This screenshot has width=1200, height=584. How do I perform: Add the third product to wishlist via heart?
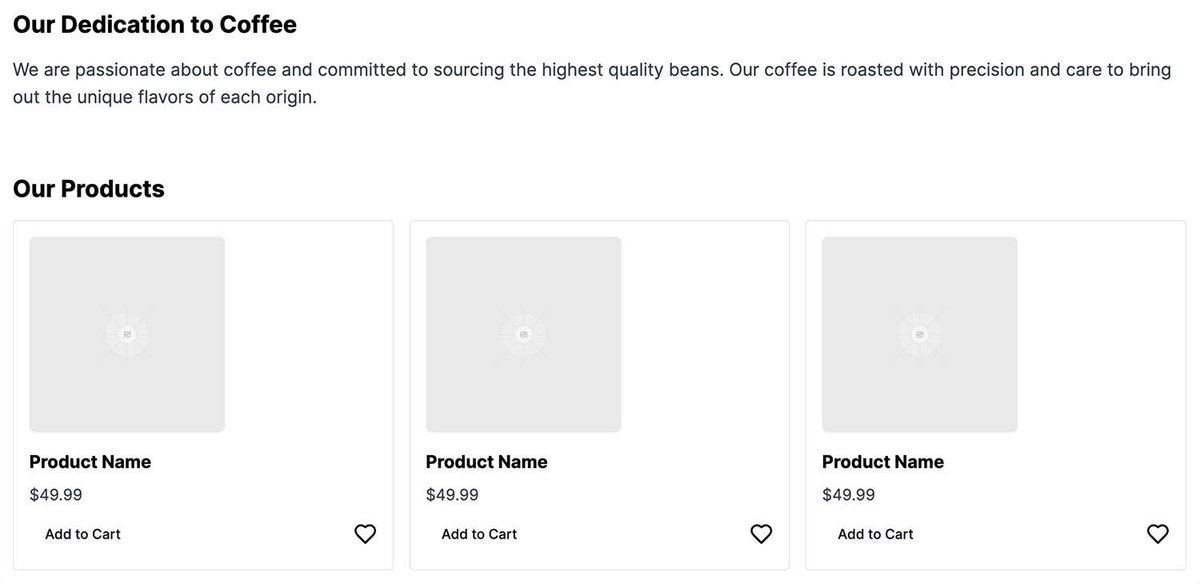(1157, 534)
